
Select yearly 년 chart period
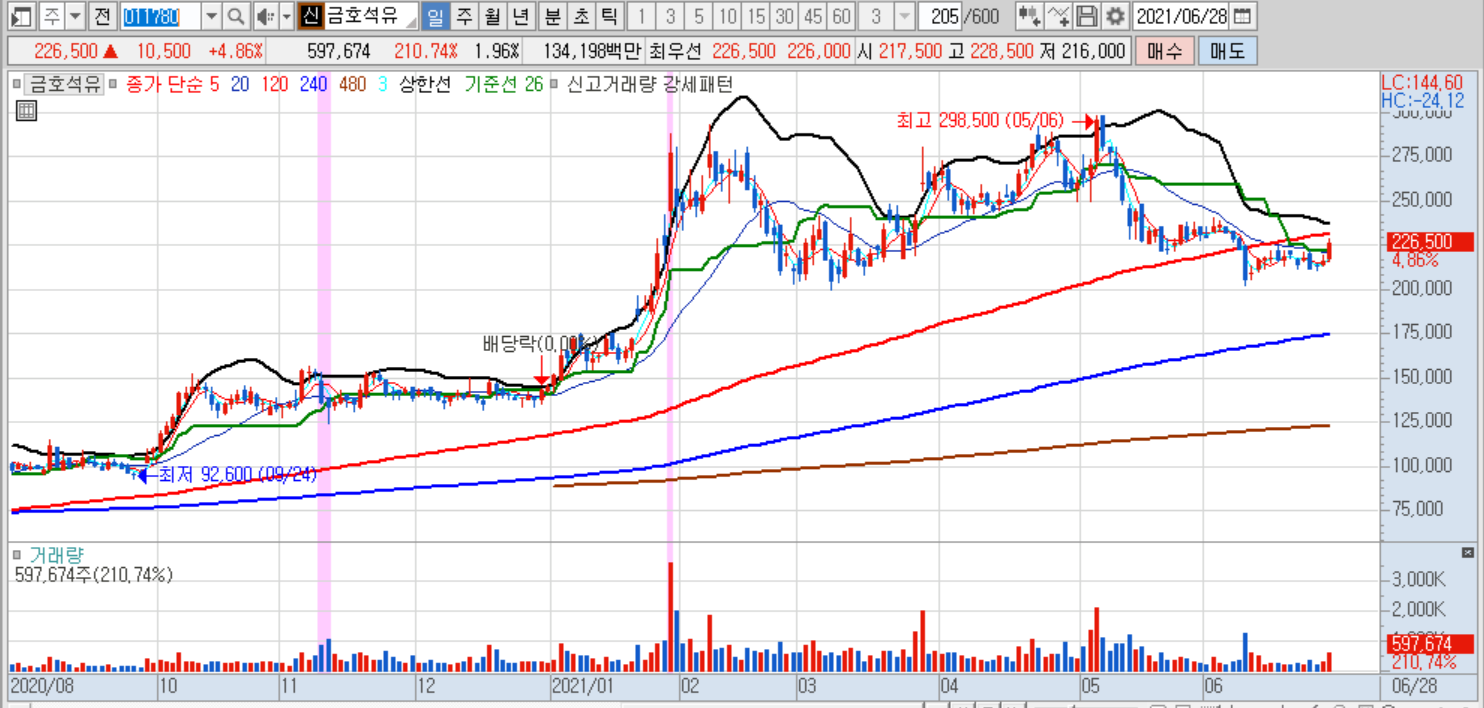point(520,16)
